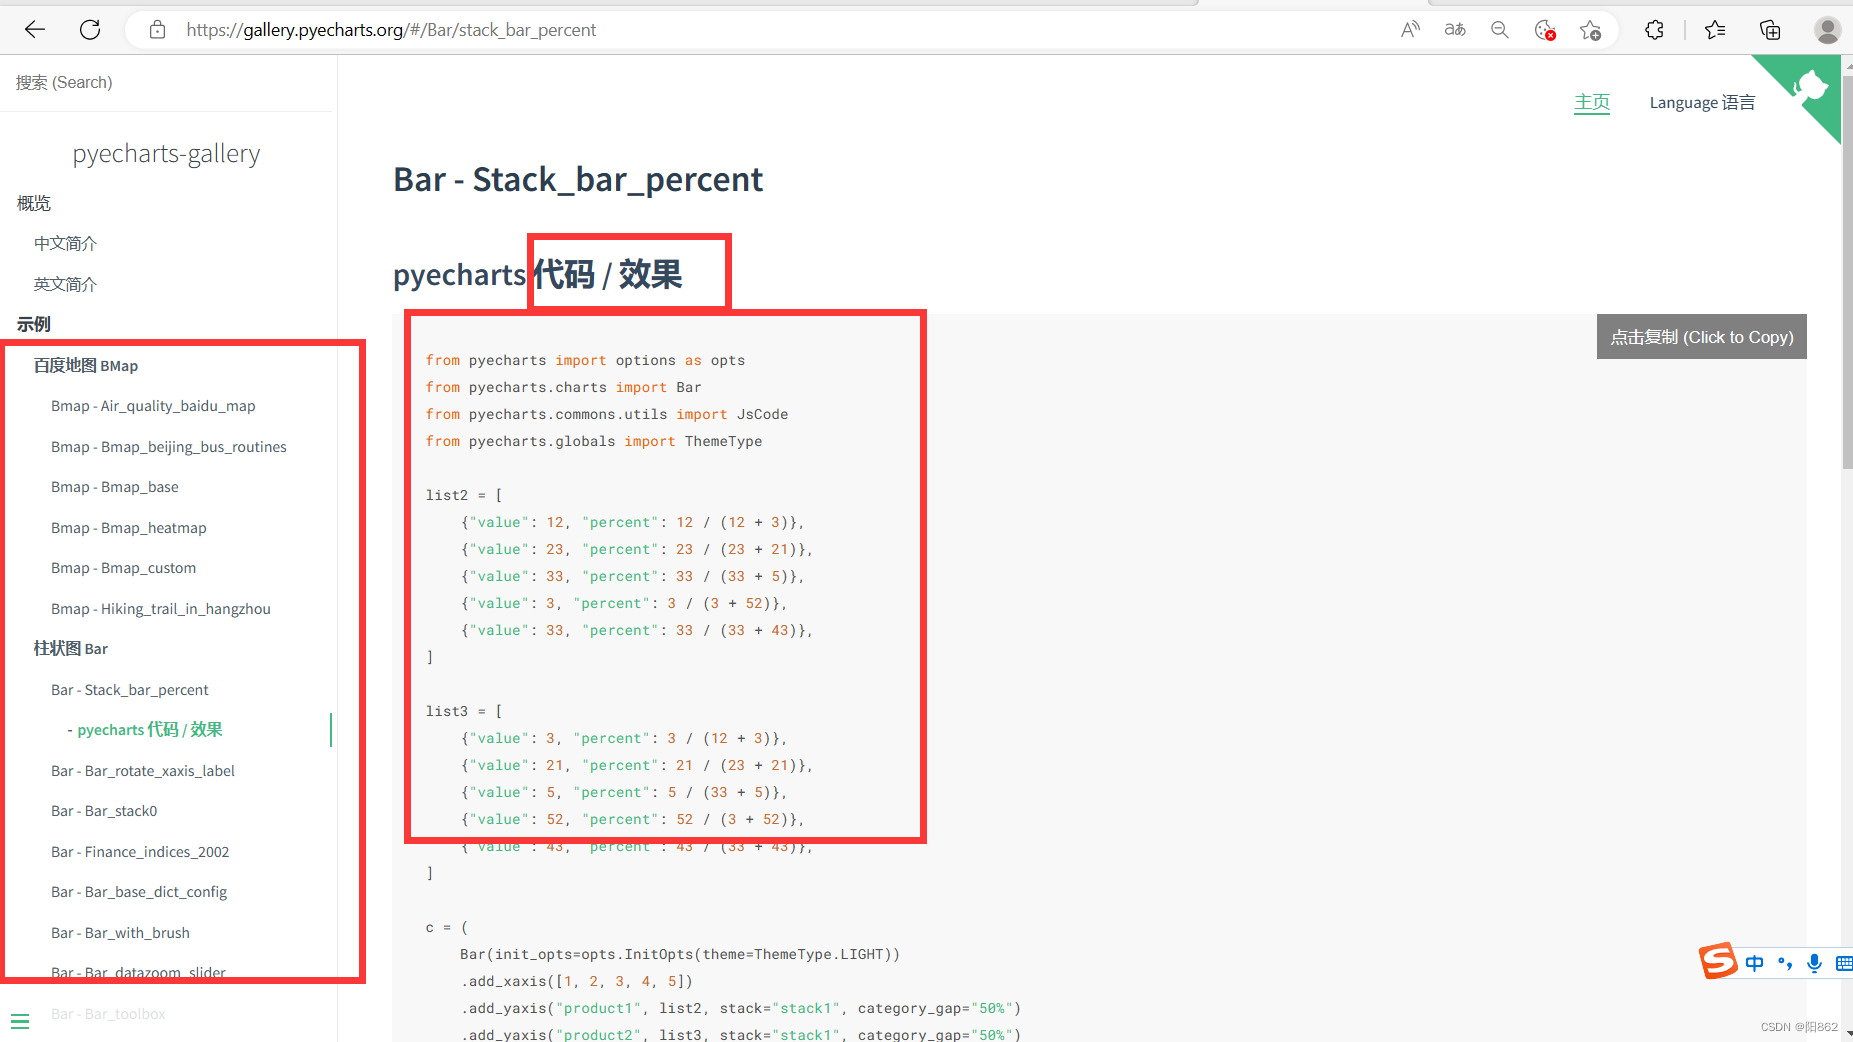Image resolution: width=1853 pixels, height=1042 pixels.
Task: Open Read Aloud in the address bar
Action: pyautogui.click(x=1410, y=30)
